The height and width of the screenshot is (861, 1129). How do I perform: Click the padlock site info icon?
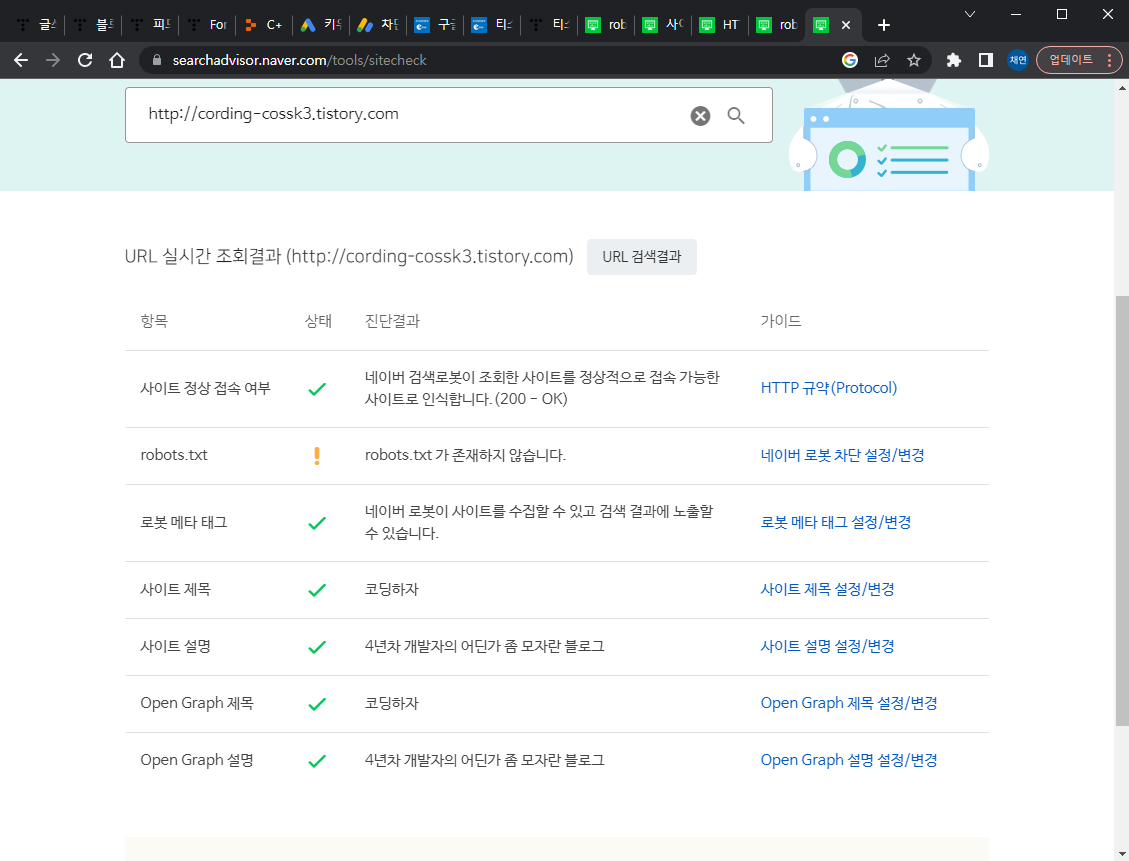pyautogui.click(x=156, y=60)
